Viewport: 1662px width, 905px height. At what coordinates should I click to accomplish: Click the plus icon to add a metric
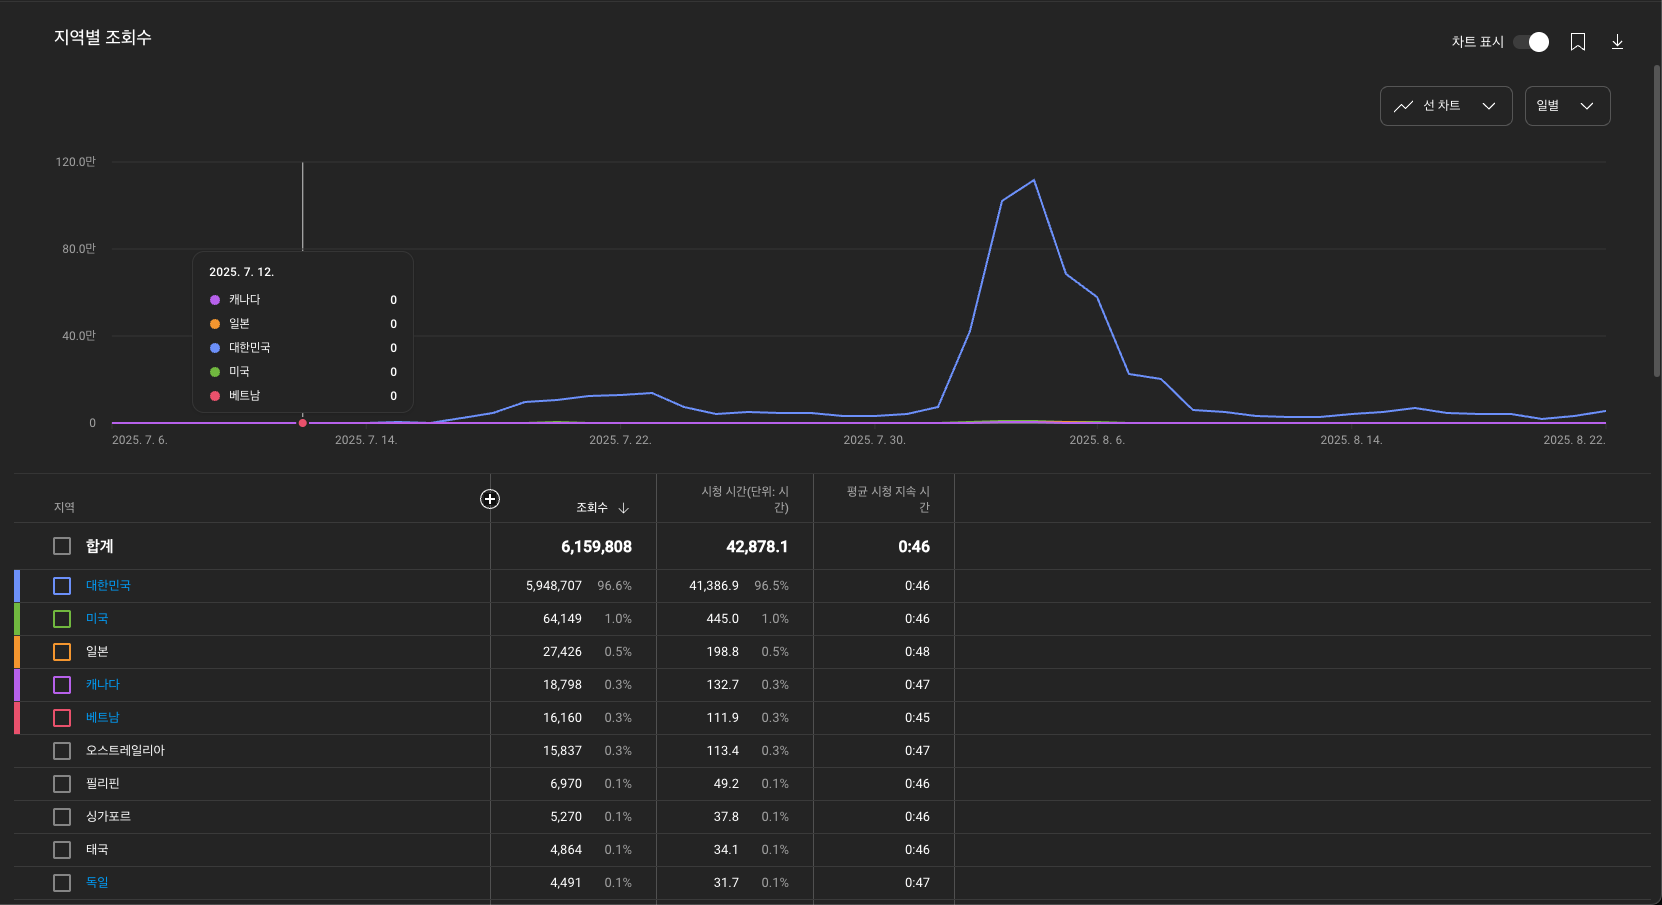(490, 499)
